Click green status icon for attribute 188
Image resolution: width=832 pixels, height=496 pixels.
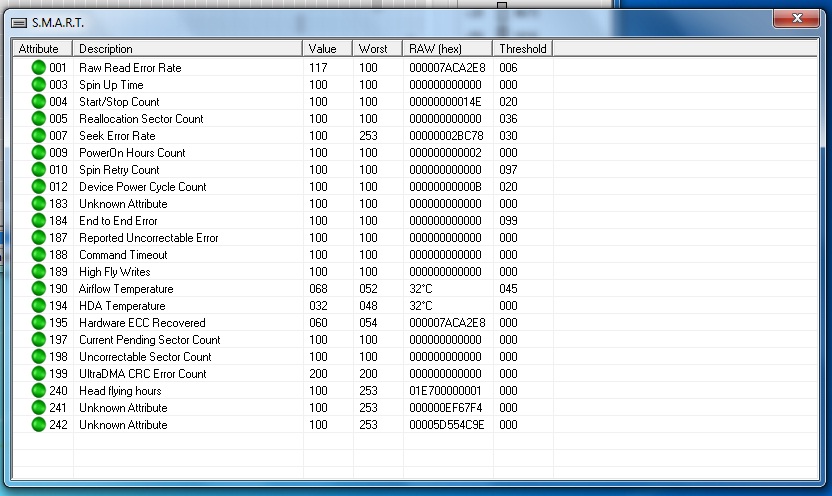[x=39, y=254]
